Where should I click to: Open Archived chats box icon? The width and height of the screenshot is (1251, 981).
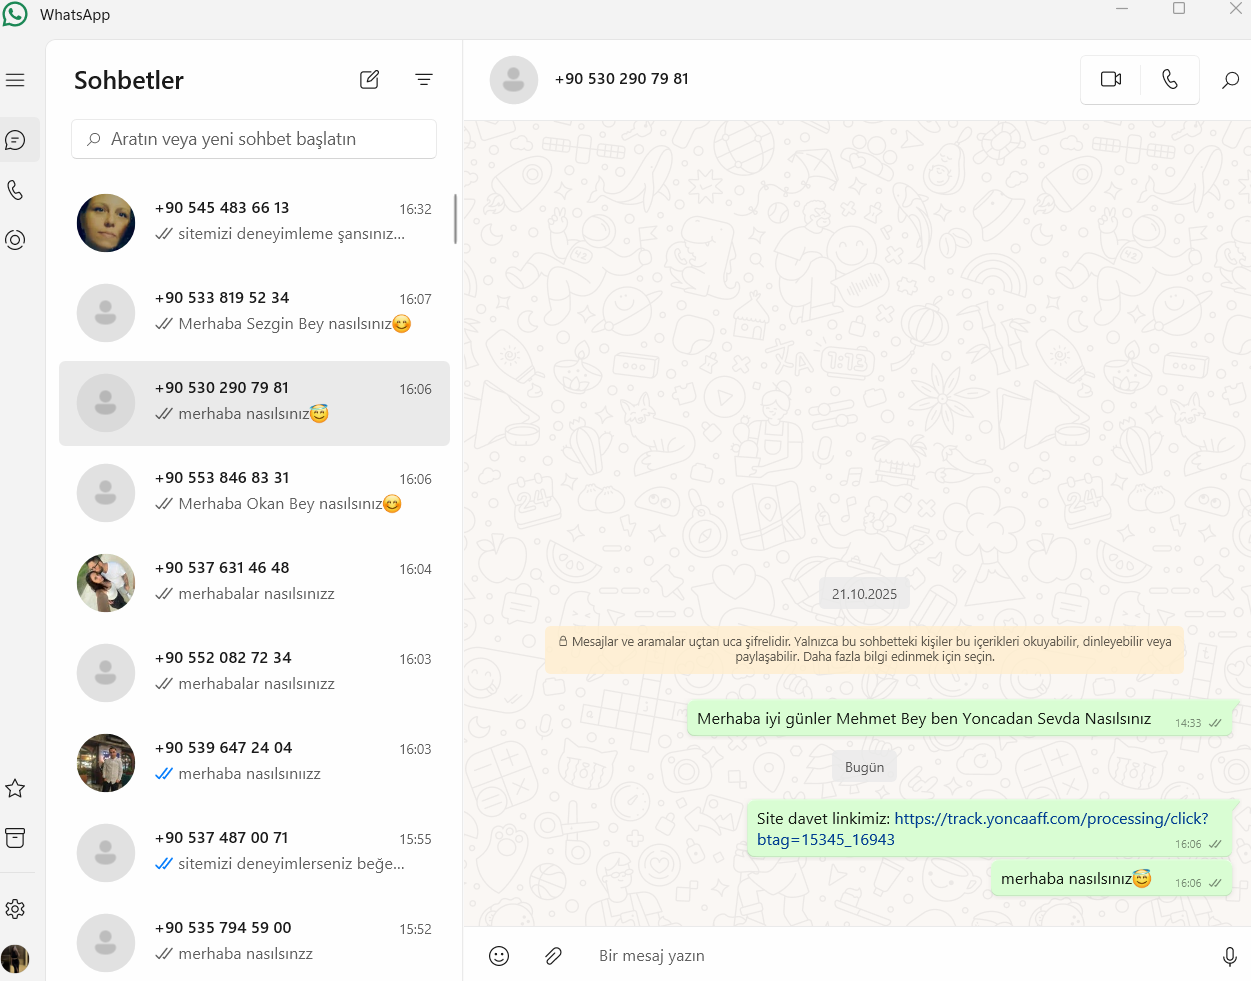(15, 838)
